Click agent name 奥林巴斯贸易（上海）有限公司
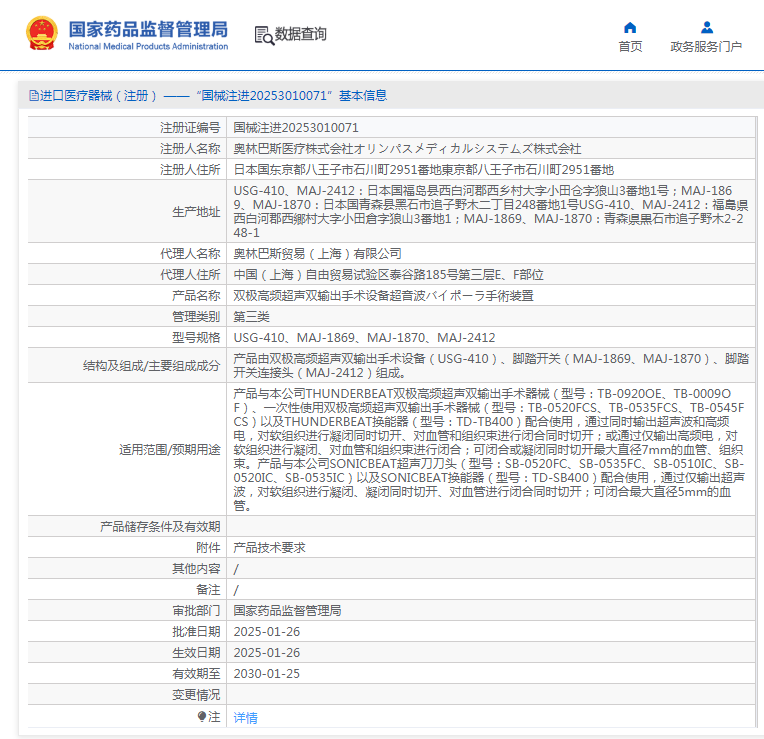This screenshot has height=739, width=764. click(317, 254)
